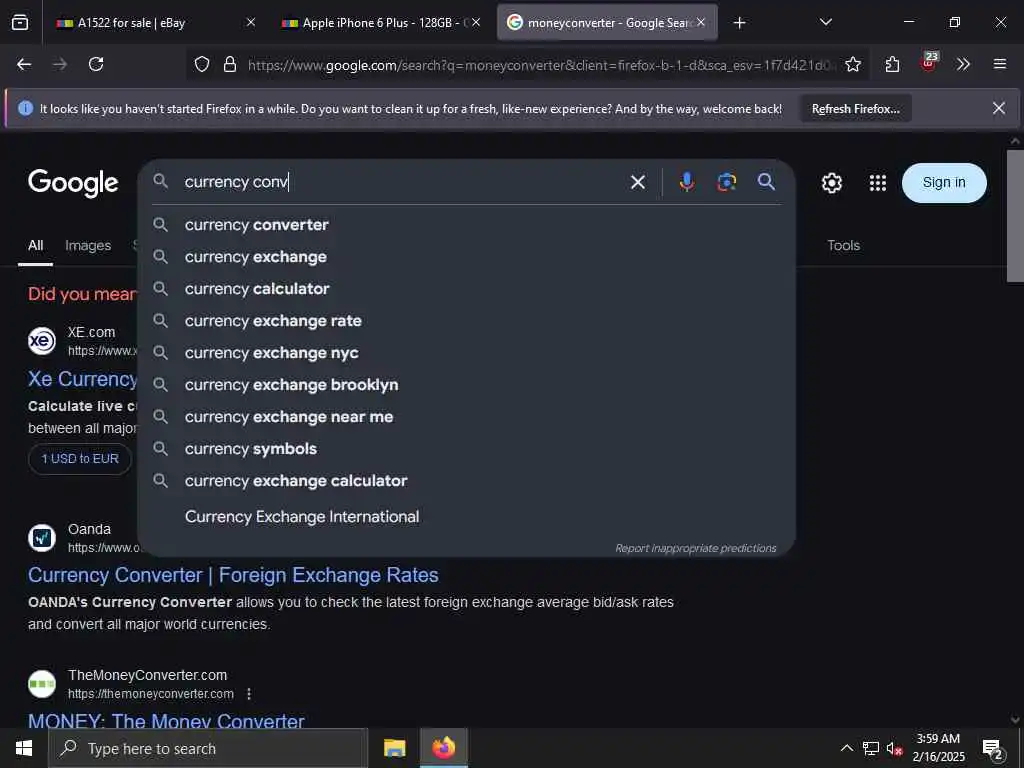
Task: Click the site security padlock icon
Action: tap(229, 64)
